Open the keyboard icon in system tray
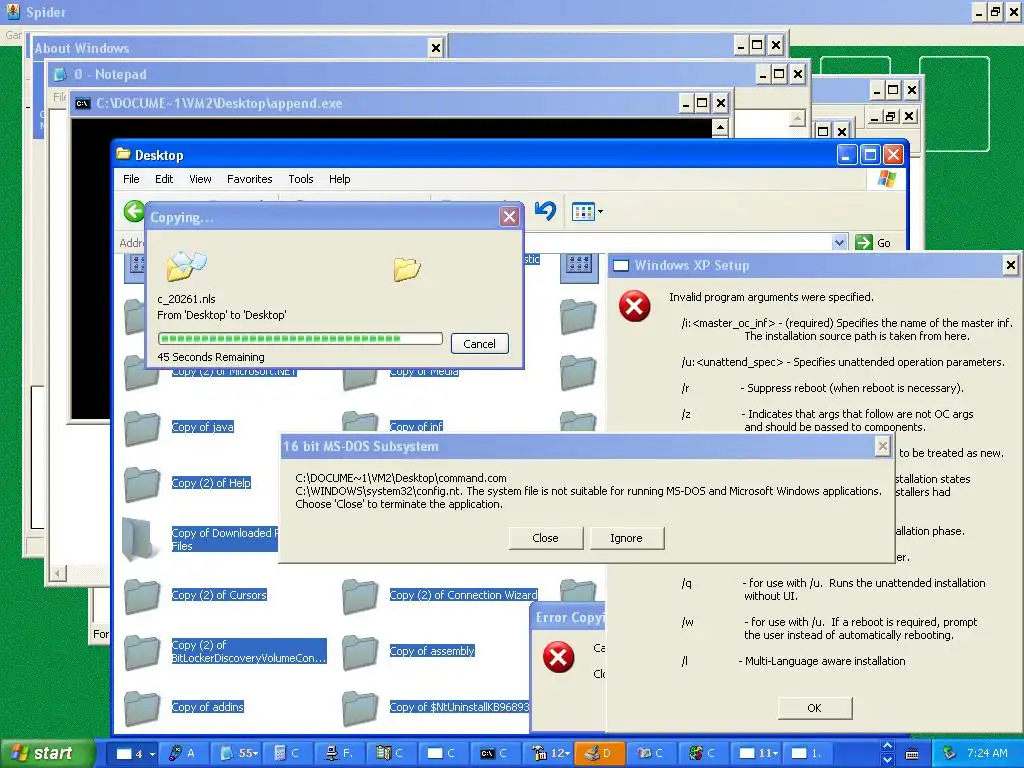This screenshot has height=768, width=1024. [912, 754]
